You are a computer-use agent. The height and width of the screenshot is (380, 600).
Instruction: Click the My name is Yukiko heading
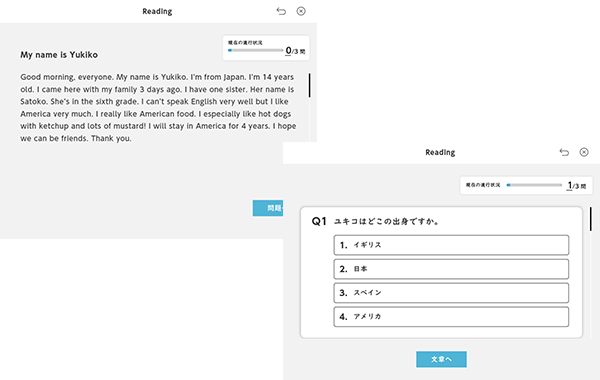[59, 55]
